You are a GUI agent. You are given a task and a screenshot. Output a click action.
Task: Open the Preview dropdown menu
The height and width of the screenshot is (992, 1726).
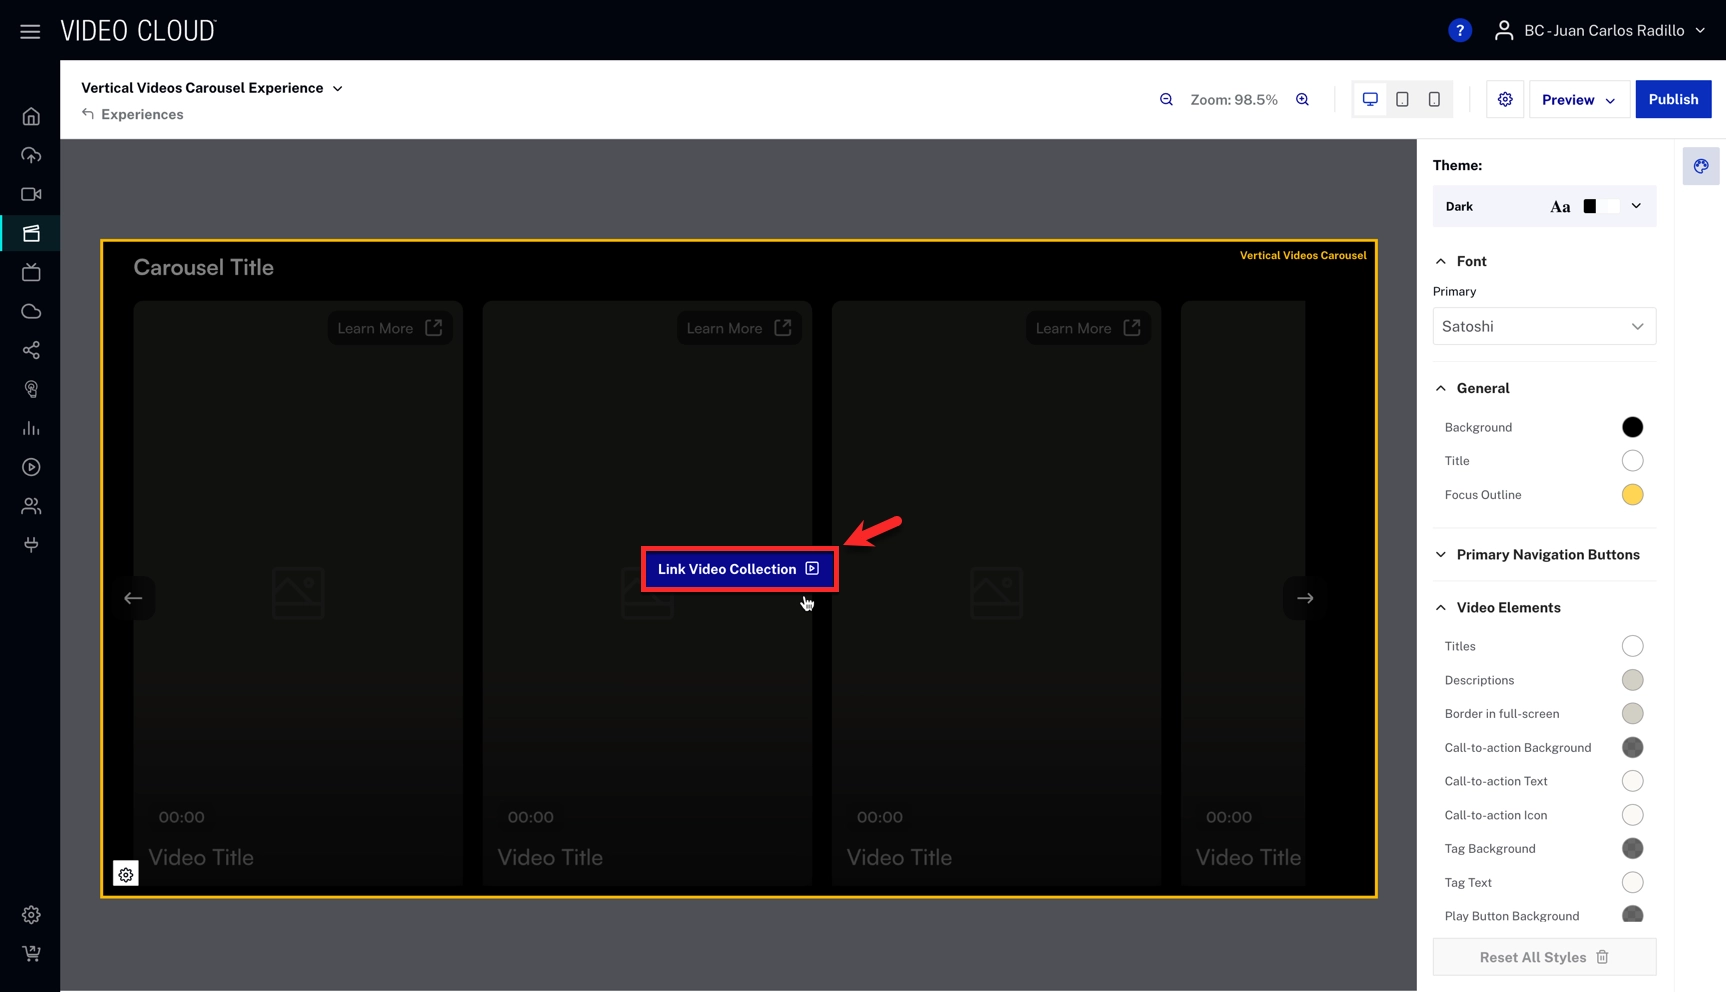point(1578,100)
